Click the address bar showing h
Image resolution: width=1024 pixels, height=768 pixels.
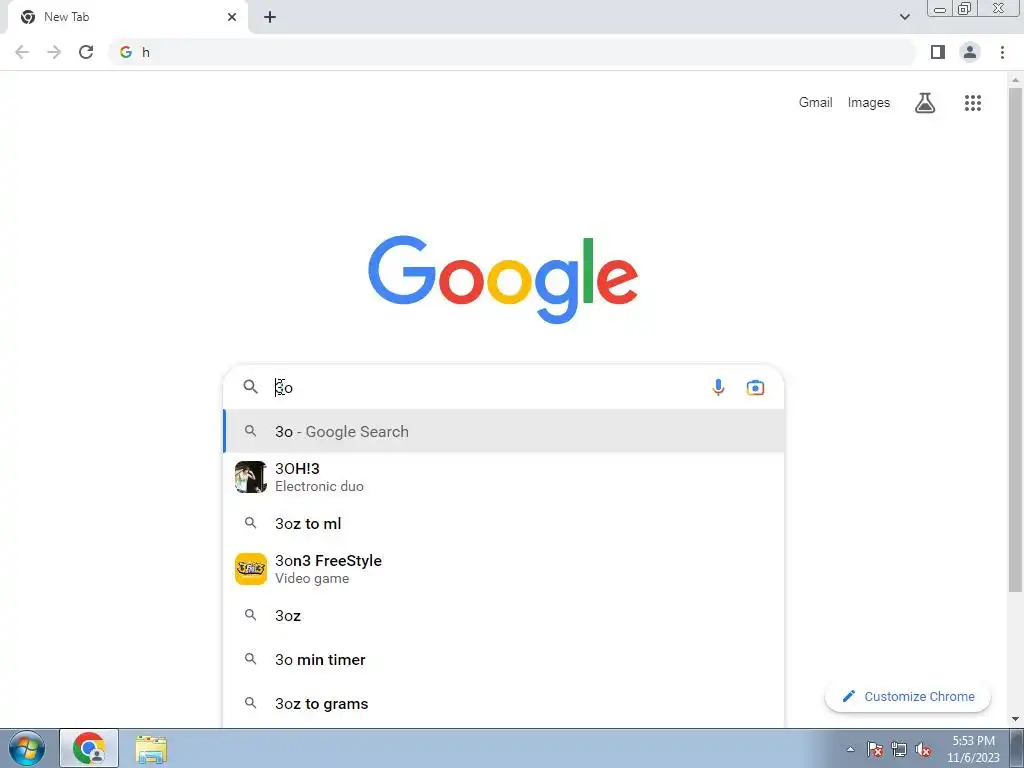(x=513, y=52)
